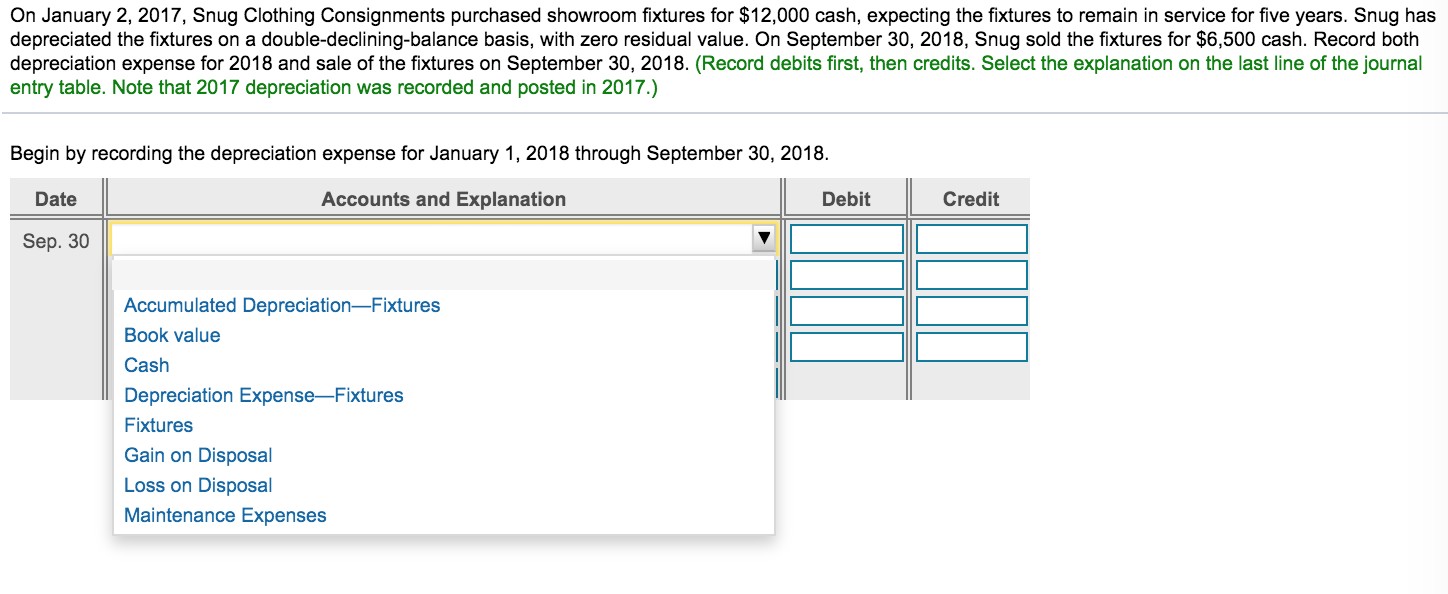Viewport: 1448px width, 594px height.
Task: Pick Maintenance Expenses from the list
Action: [x=224, y=515]
